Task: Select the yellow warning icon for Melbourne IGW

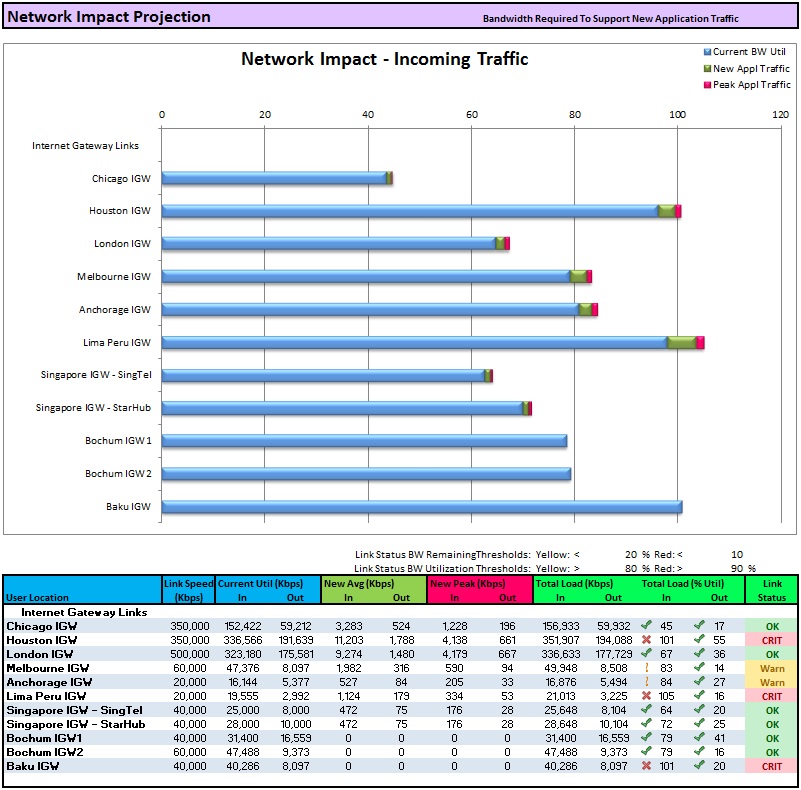Action: point(646,668)
